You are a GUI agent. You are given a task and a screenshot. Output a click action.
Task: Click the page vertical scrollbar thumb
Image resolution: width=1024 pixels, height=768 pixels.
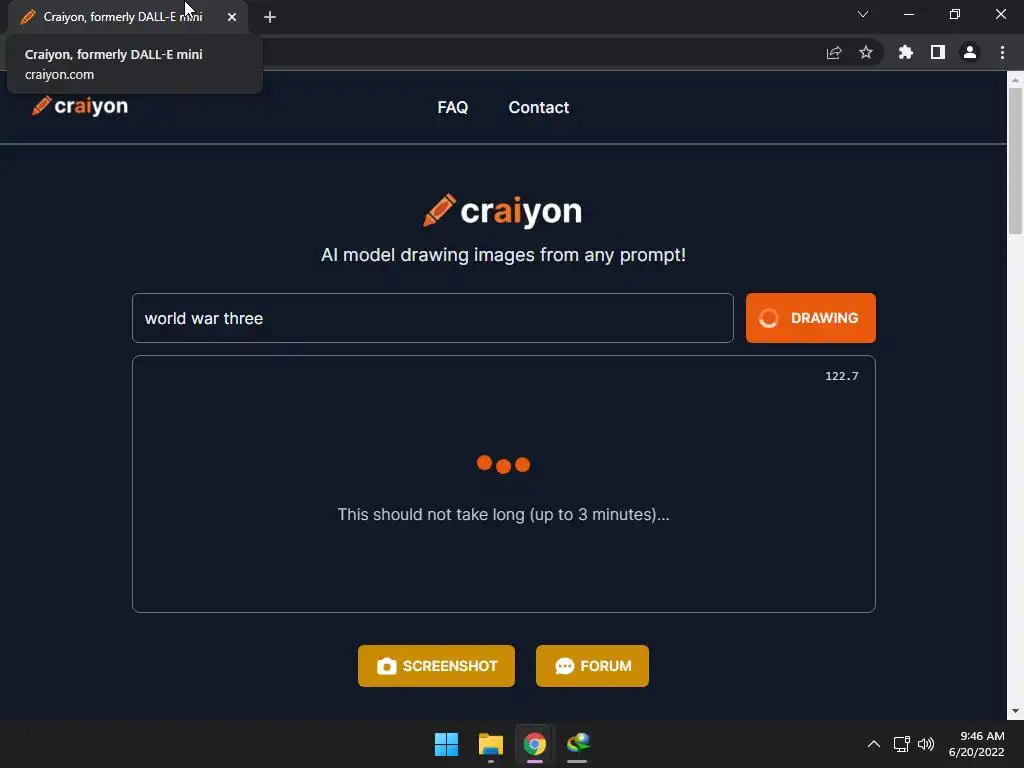(x=1015, y=160)
